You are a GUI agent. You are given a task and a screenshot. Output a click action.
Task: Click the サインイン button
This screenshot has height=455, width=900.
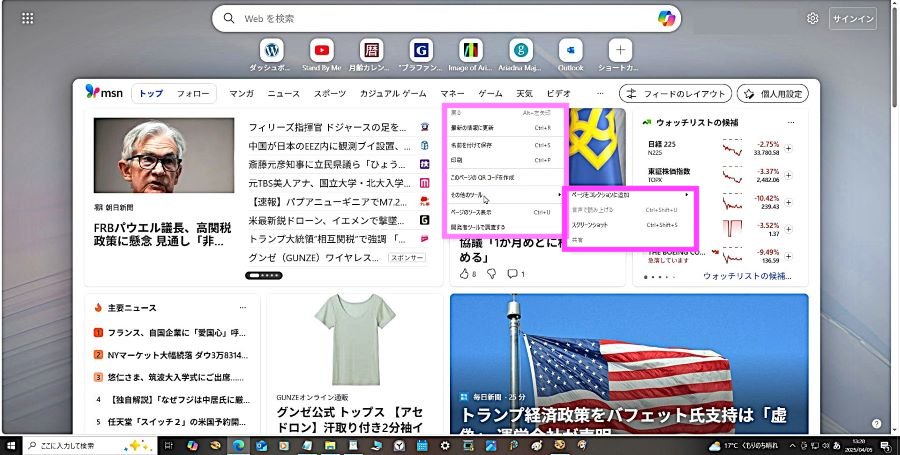[854, 19]
